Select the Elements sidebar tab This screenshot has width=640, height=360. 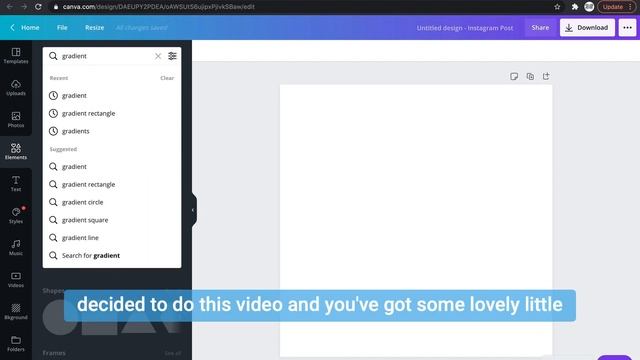(x=16, y=151)
